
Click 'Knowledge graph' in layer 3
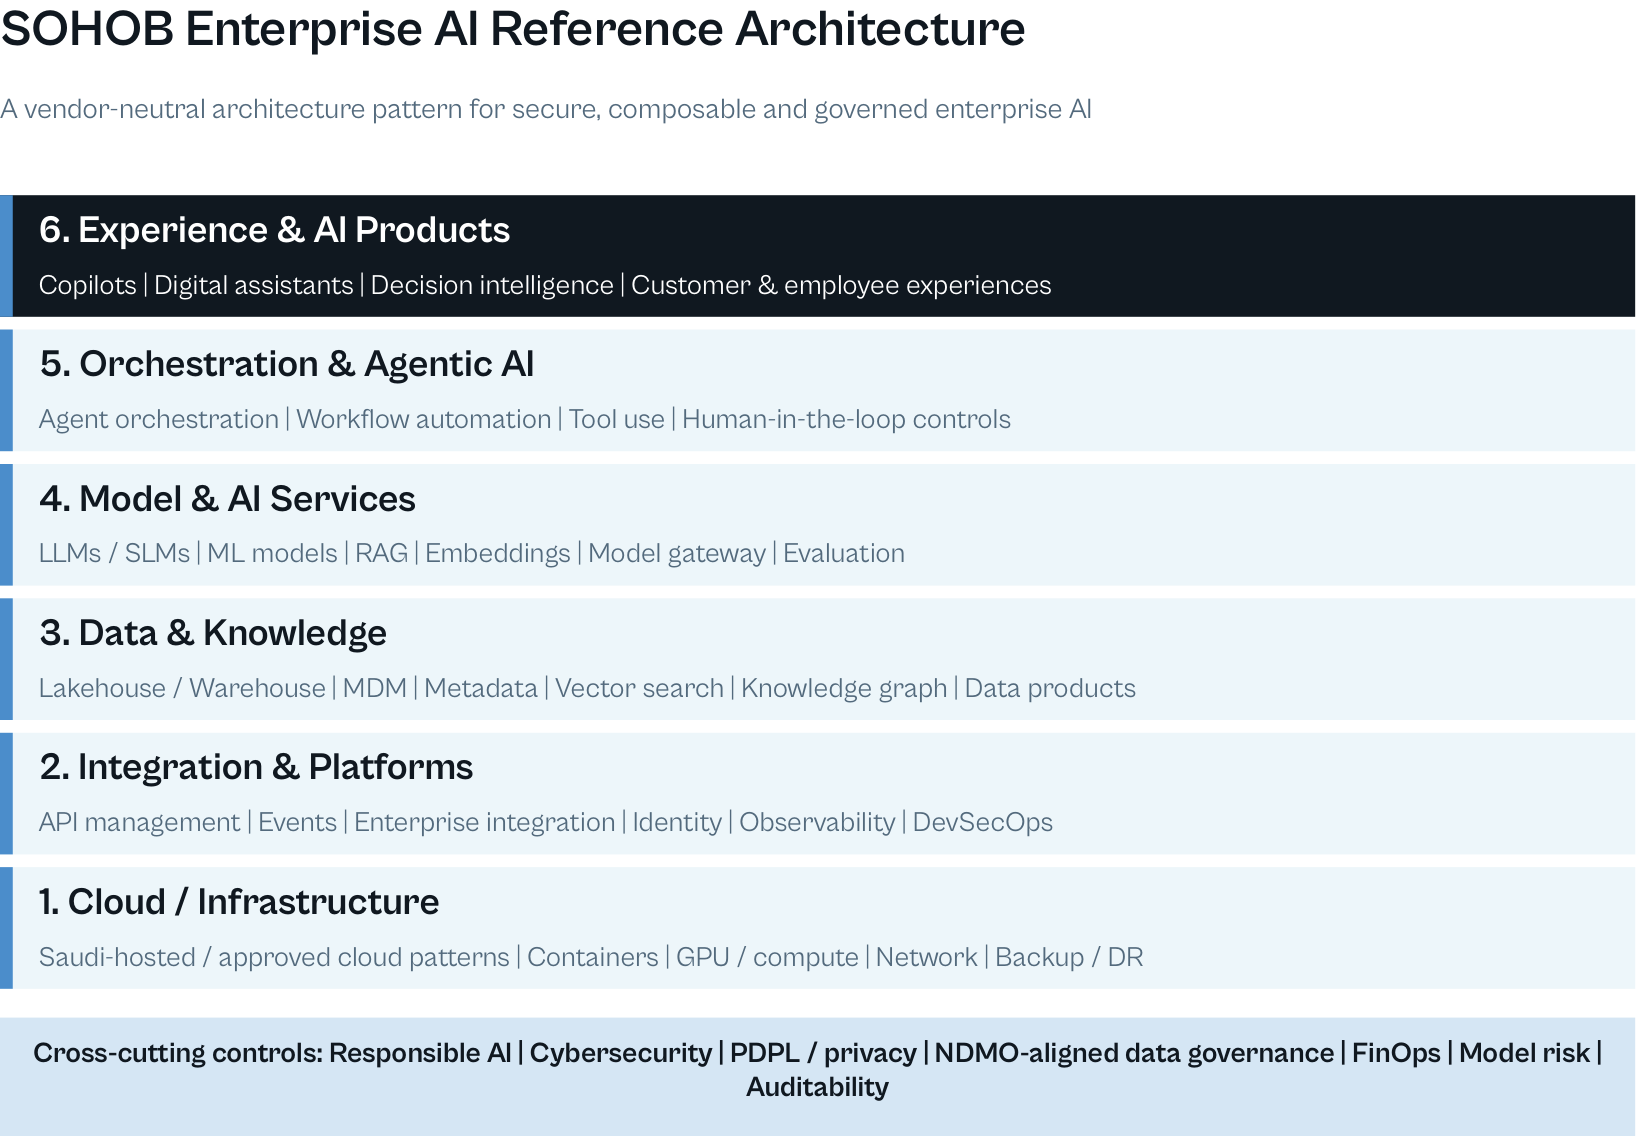point(844,689)
